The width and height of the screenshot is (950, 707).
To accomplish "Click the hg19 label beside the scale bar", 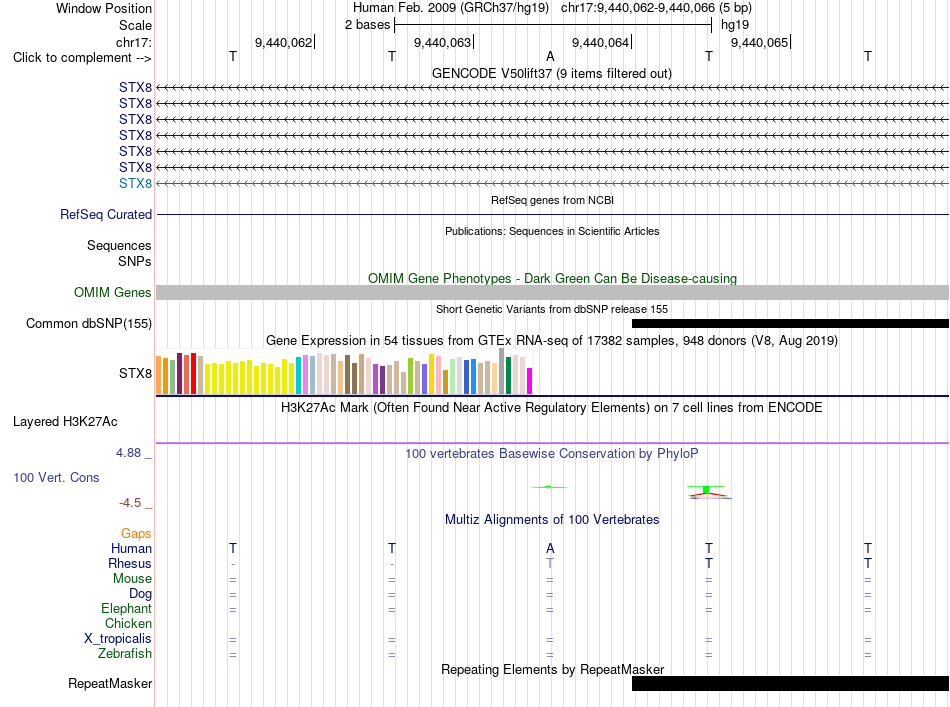I will [x=735, y=25].
